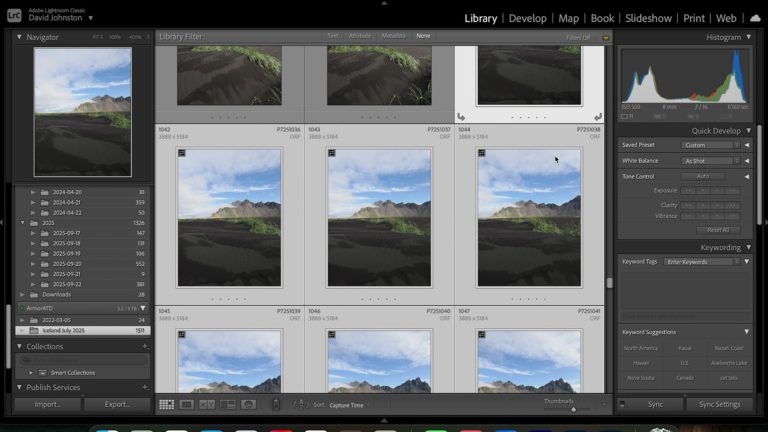Open People view icon
This screenshot has height=432, width=768.
248,404
